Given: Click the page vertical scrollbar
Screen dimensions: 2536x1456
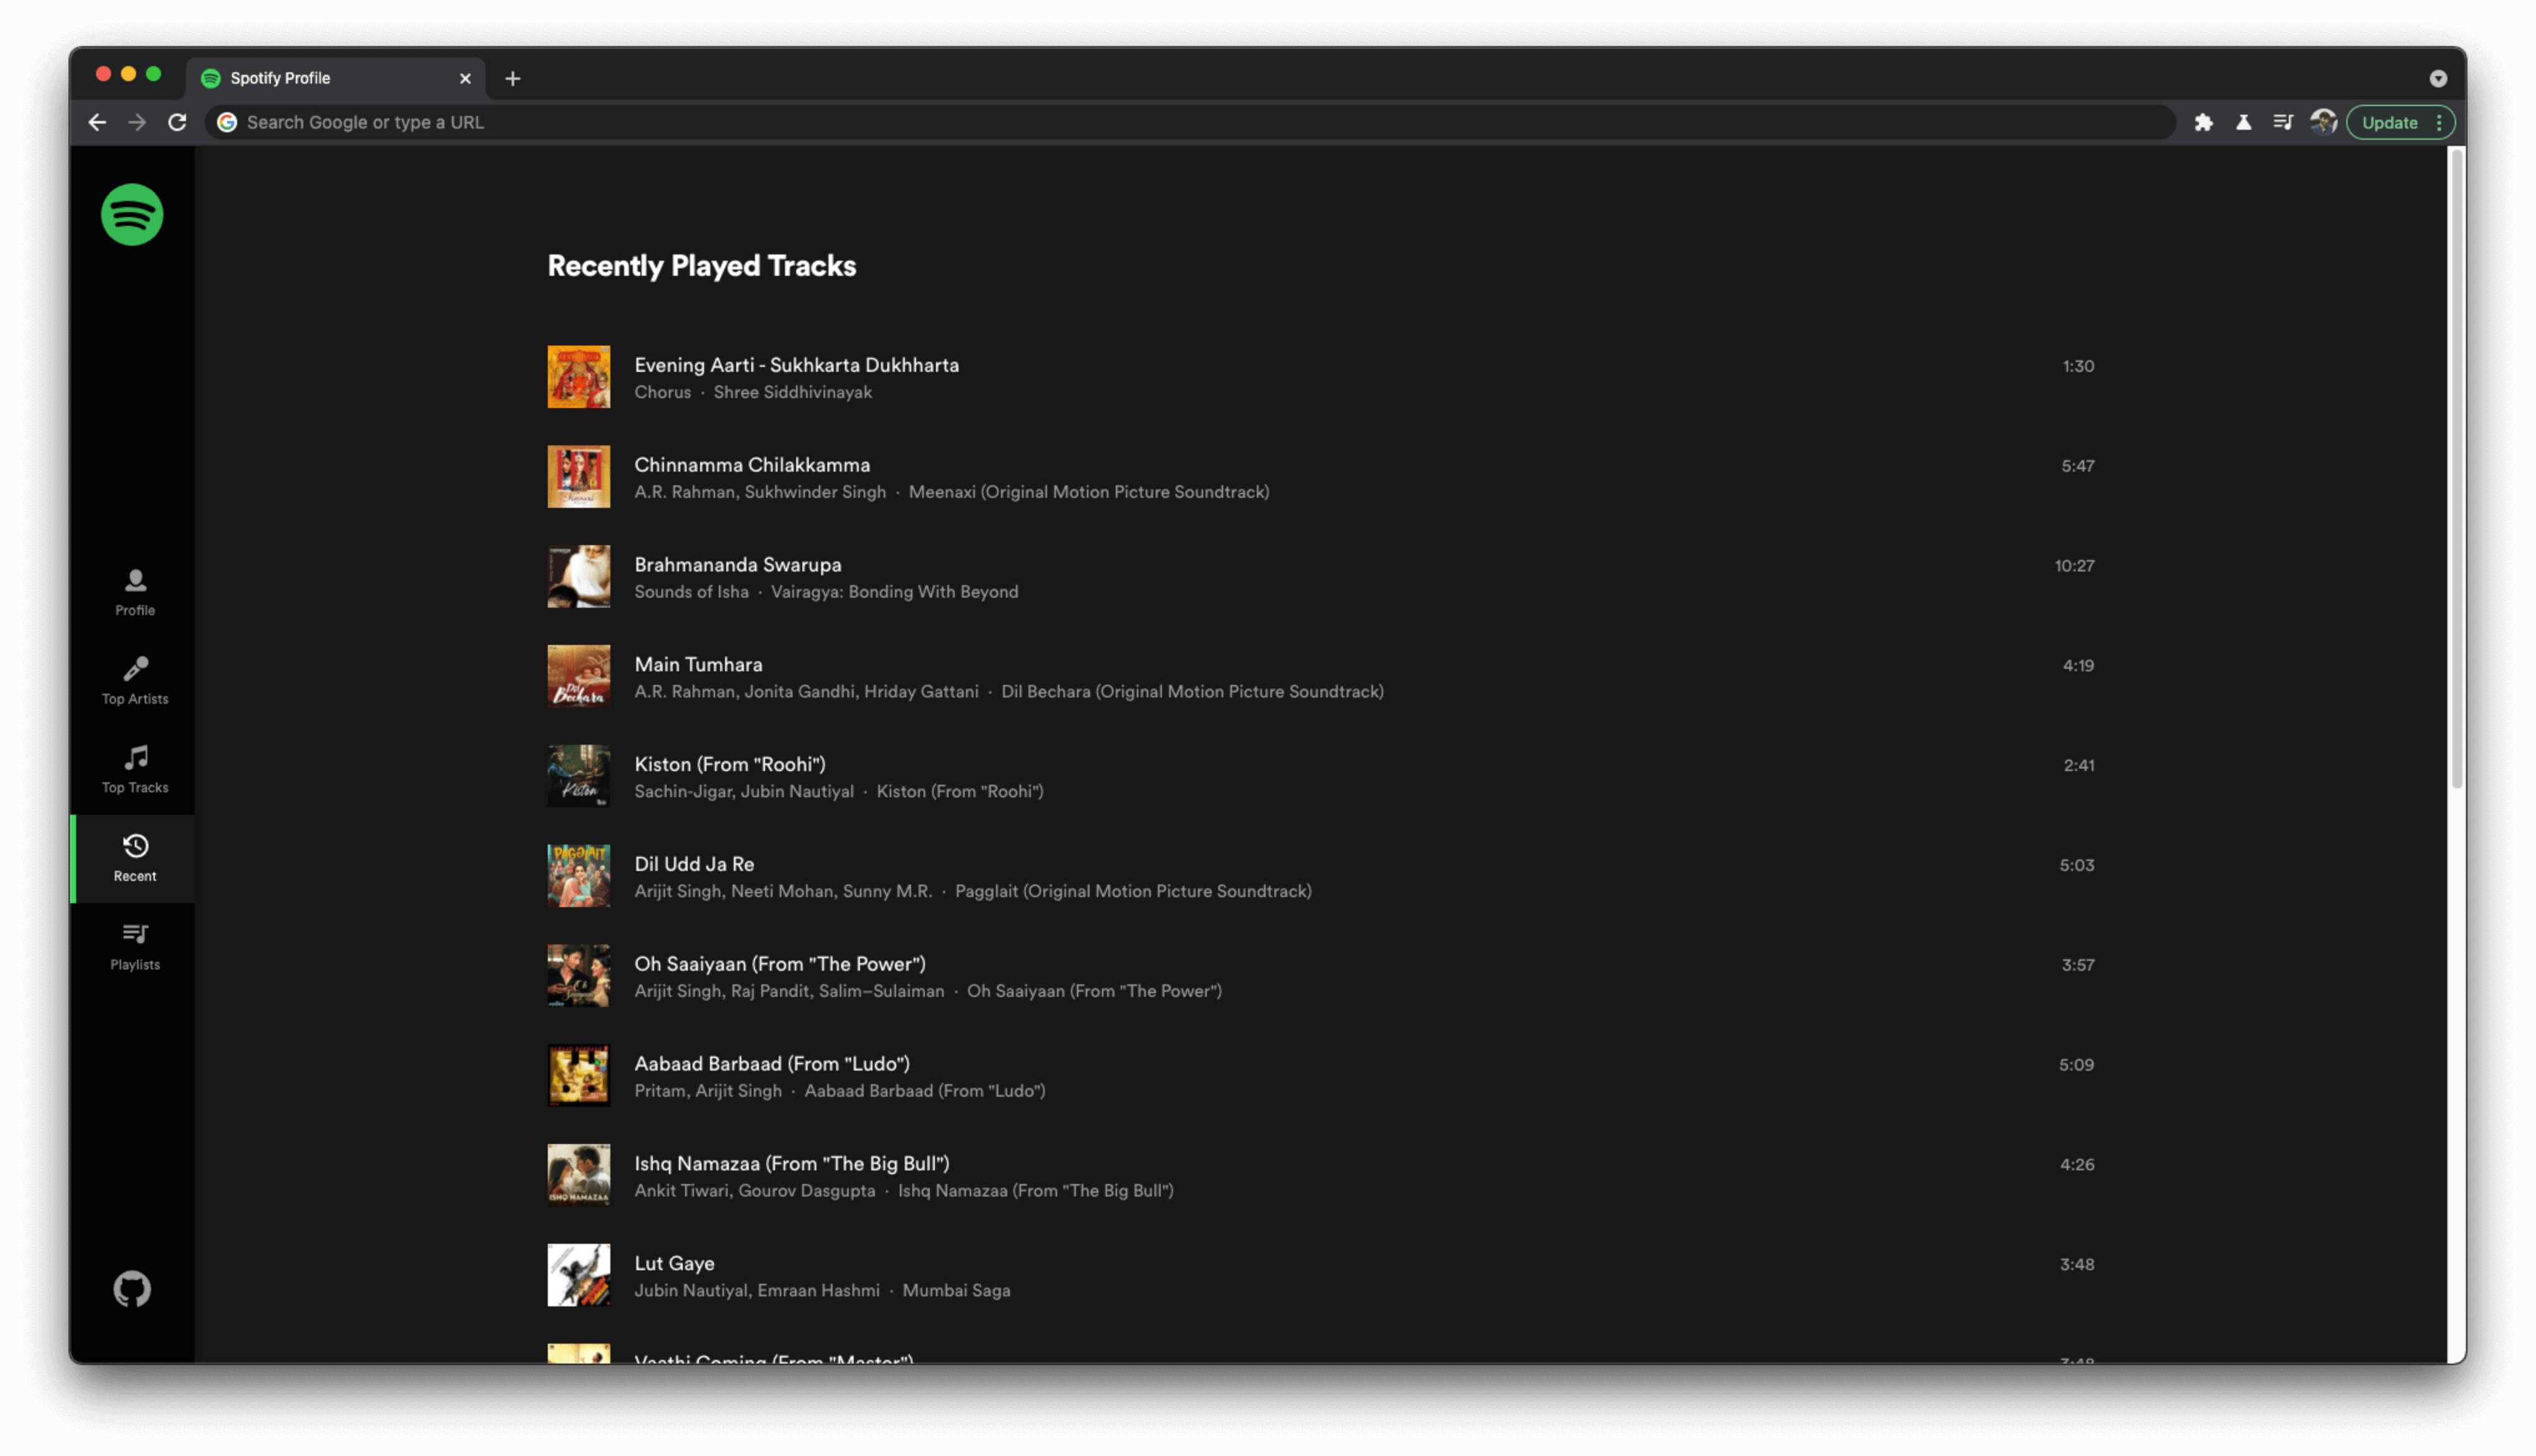Looking at the screenshot, I should coord(2455,470).
